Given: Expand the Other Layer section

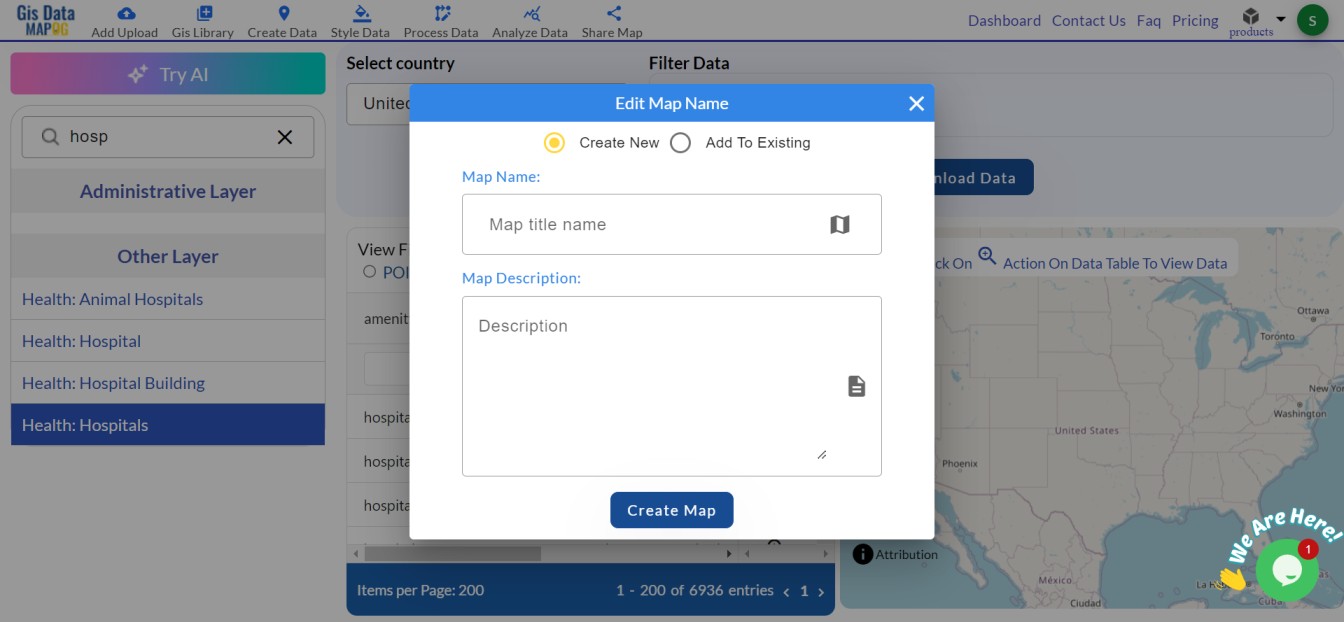Looking at the screenshot, I should click(167, 256).
